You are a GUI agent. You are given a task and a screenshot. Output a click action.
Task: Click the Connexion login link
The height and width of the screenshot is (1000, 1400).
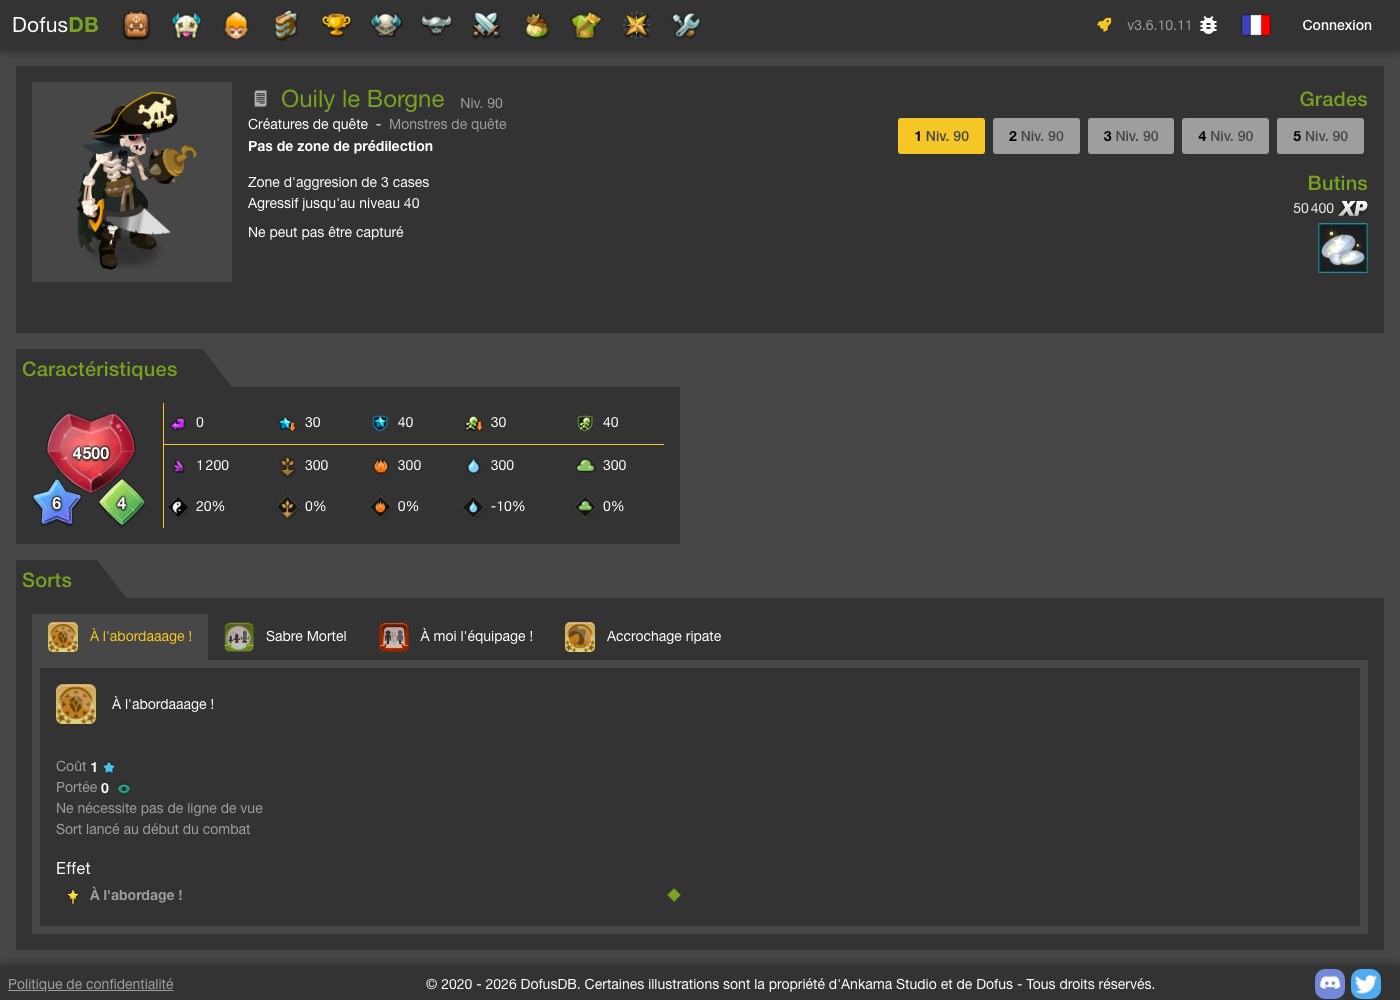click(1337, 25)
